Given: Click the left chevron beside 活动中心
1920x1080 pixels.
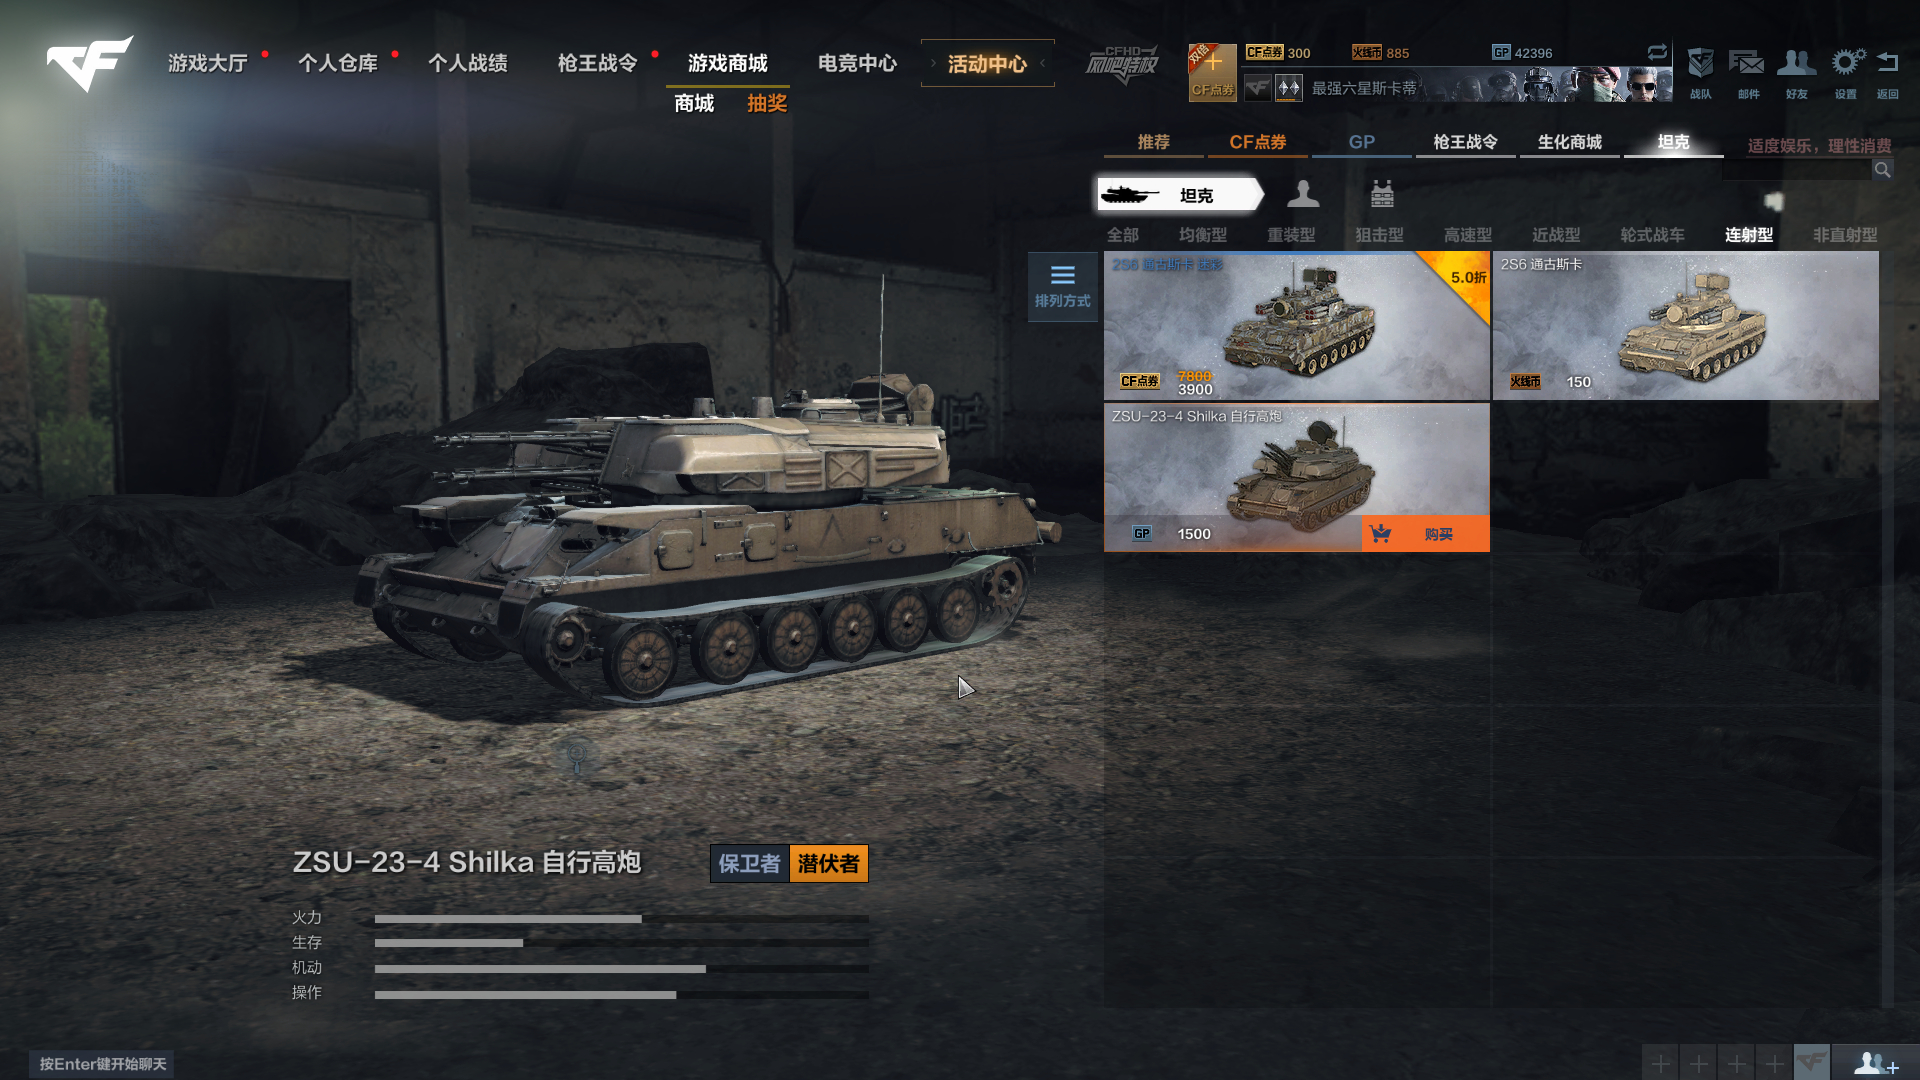Looking at the screenshot, I should [1042, 63].
